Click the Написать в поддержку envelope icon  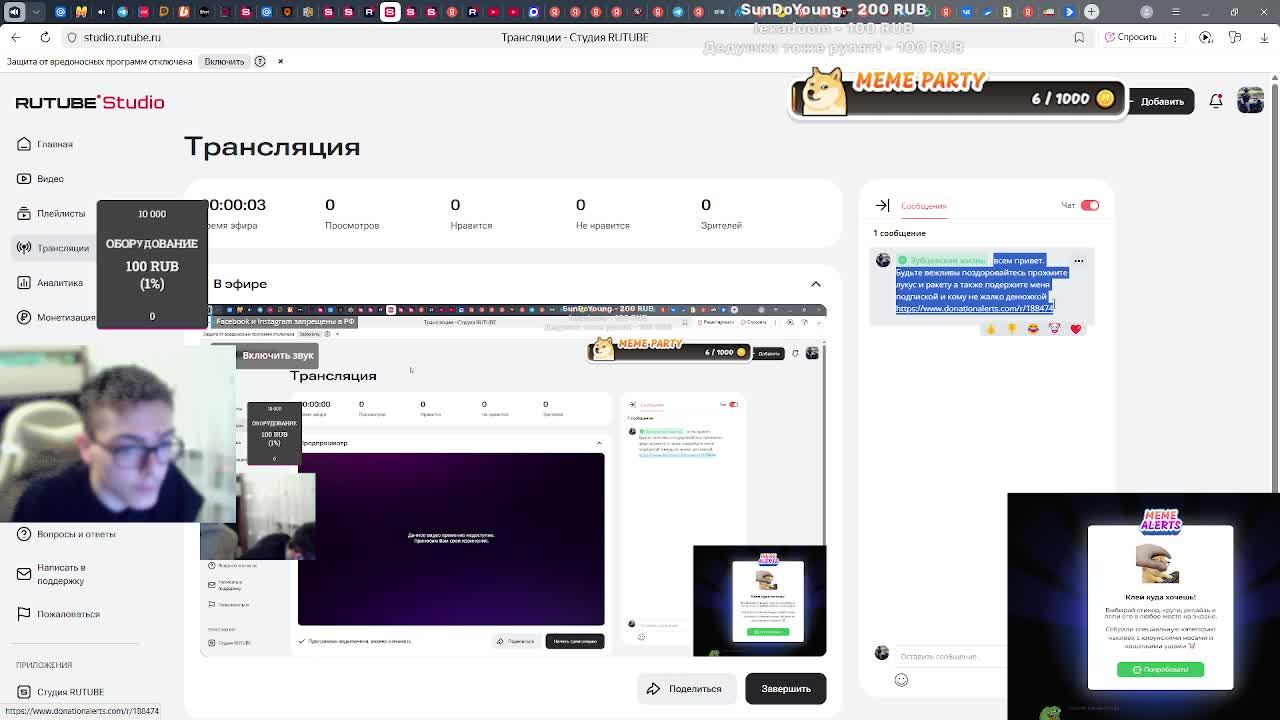pos(24,574)
